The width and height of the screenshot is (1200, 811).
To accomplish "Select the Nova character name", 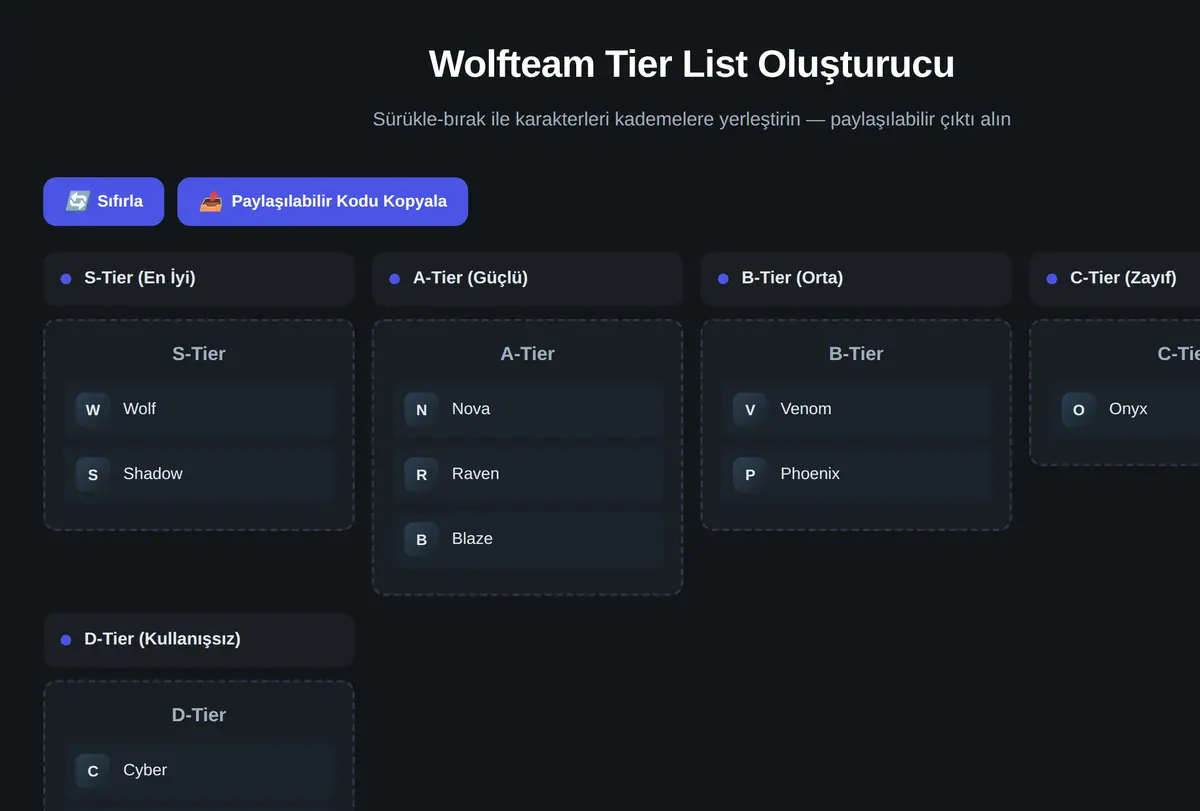I will pos(471,409).
